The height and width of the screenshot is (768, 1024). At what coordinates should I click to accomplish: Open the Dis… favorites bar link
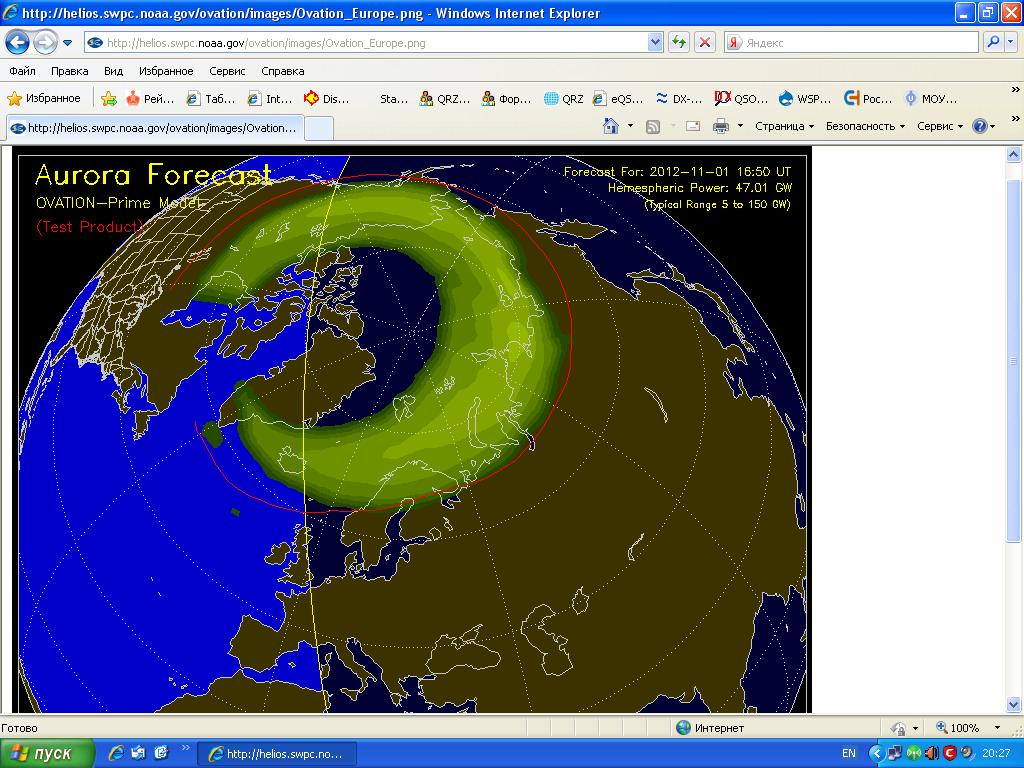pos(327,99)
